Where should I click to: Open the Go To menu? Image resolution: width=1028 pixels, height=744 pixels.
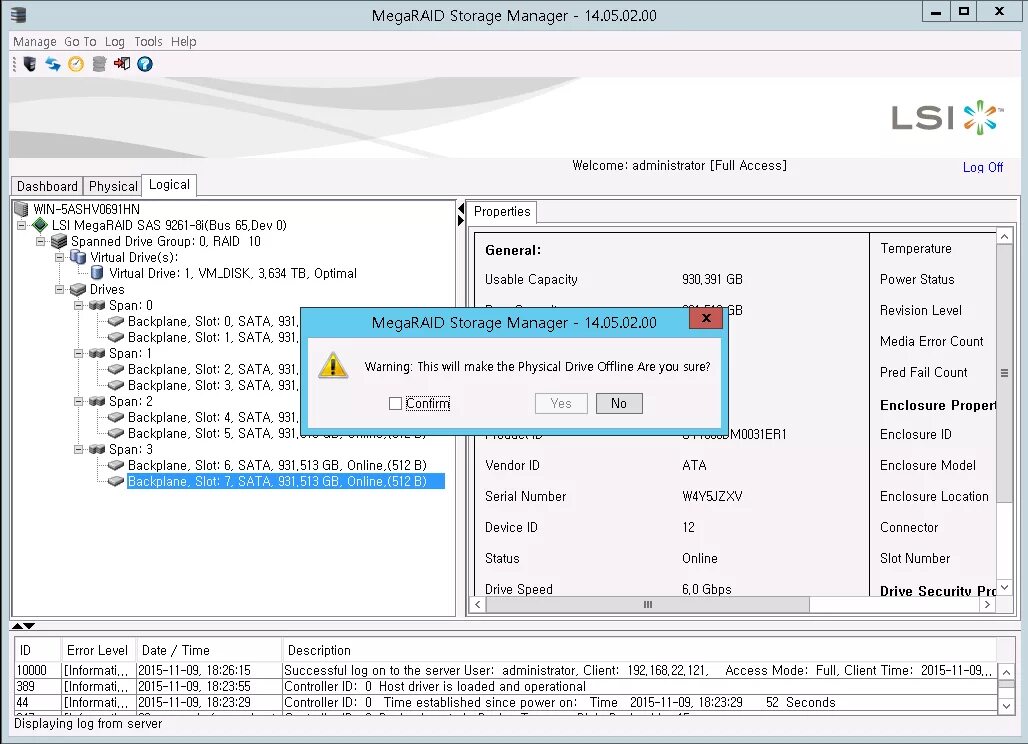(x=80, y=41)
